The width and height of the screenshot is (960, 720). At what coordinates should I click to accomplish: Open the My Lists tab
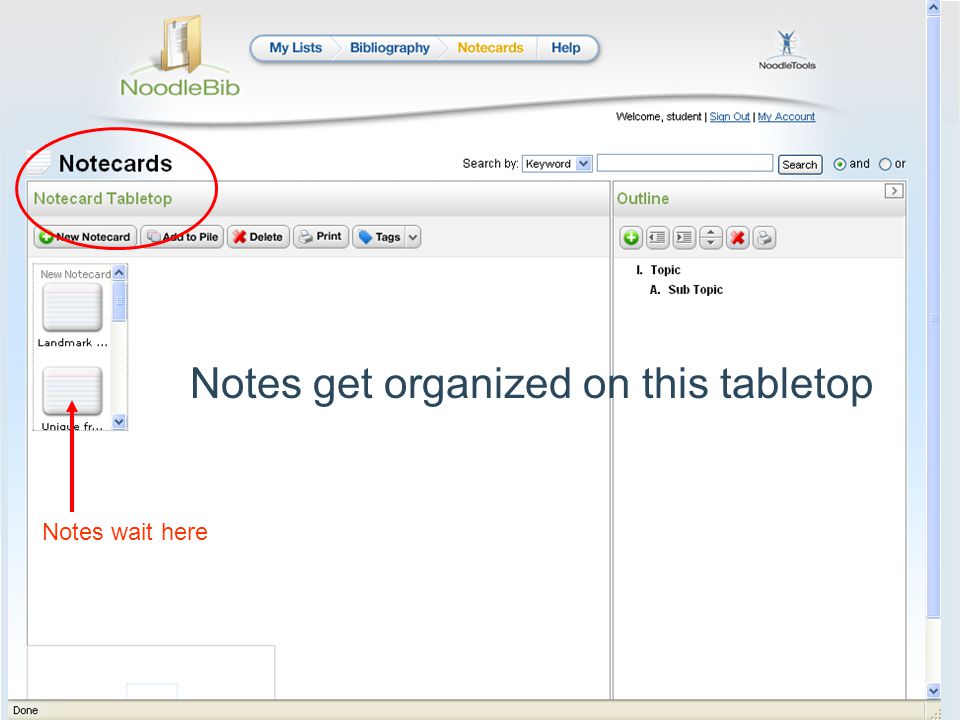[x=296, y=48]
